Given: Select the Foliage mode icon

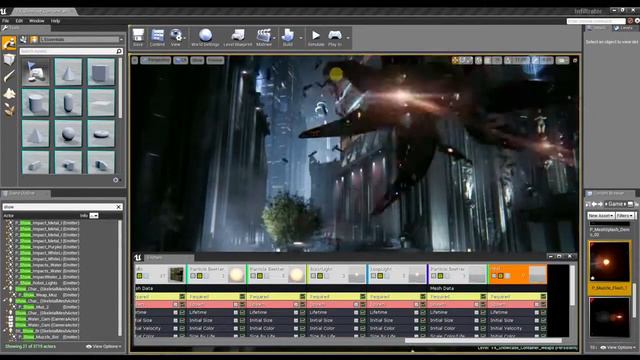Looking at the screenshot, I should pos(9,109).
